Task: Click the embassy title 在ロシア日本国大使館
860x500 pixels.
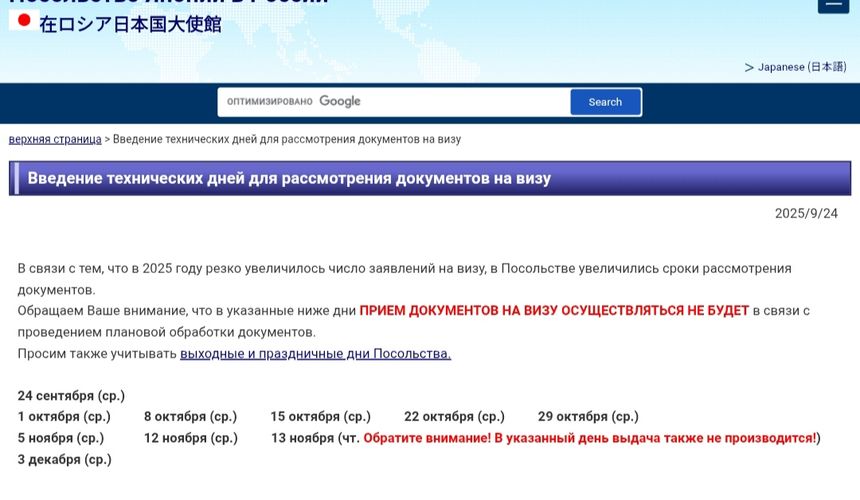Action: (x=131, y=25)
